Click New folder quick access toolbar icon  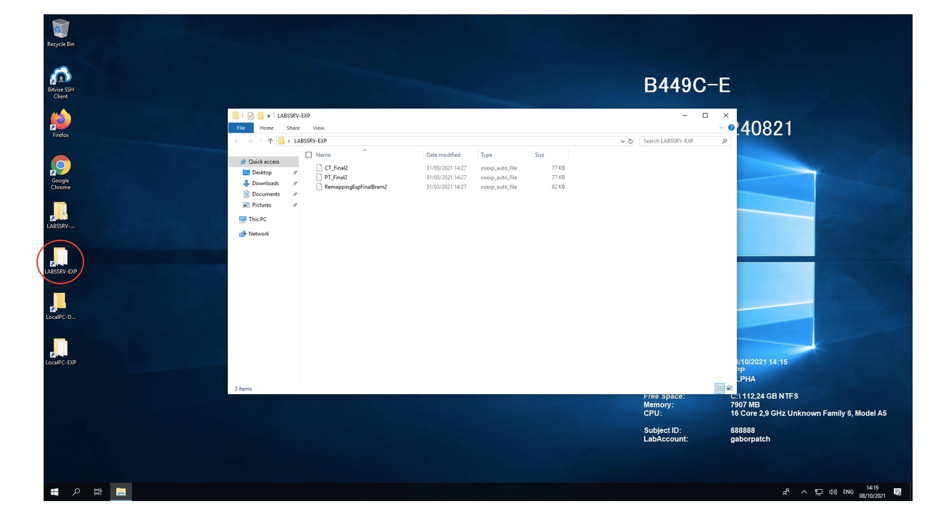pyautogui.click(x=260, y=115)
